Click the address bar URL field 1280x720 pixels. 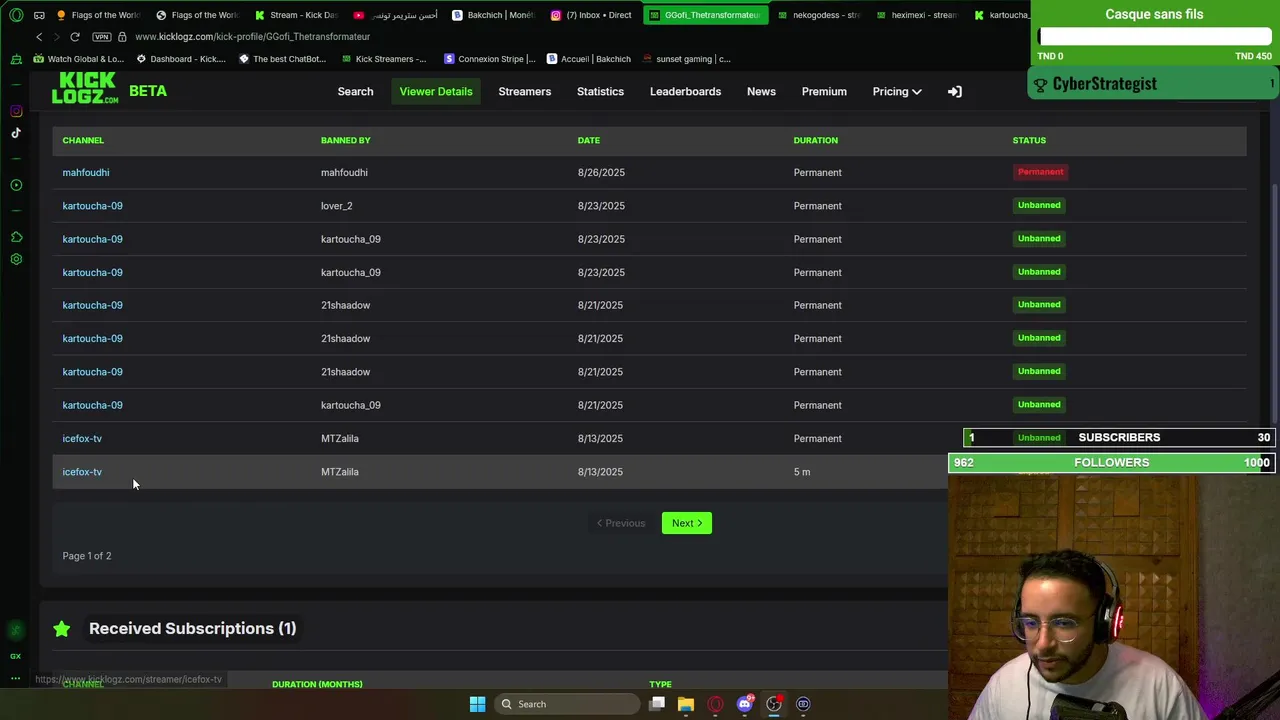point(252,37)
